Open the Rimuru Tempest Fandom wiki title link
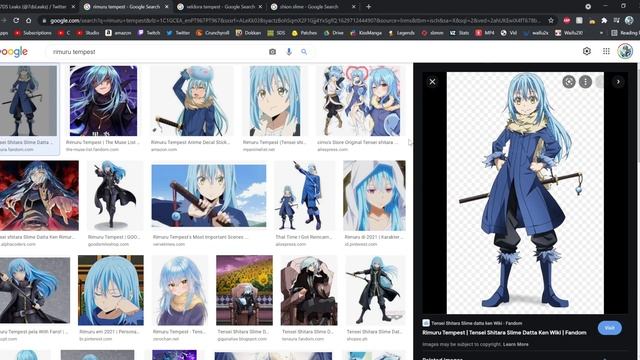 coord(504,333)
